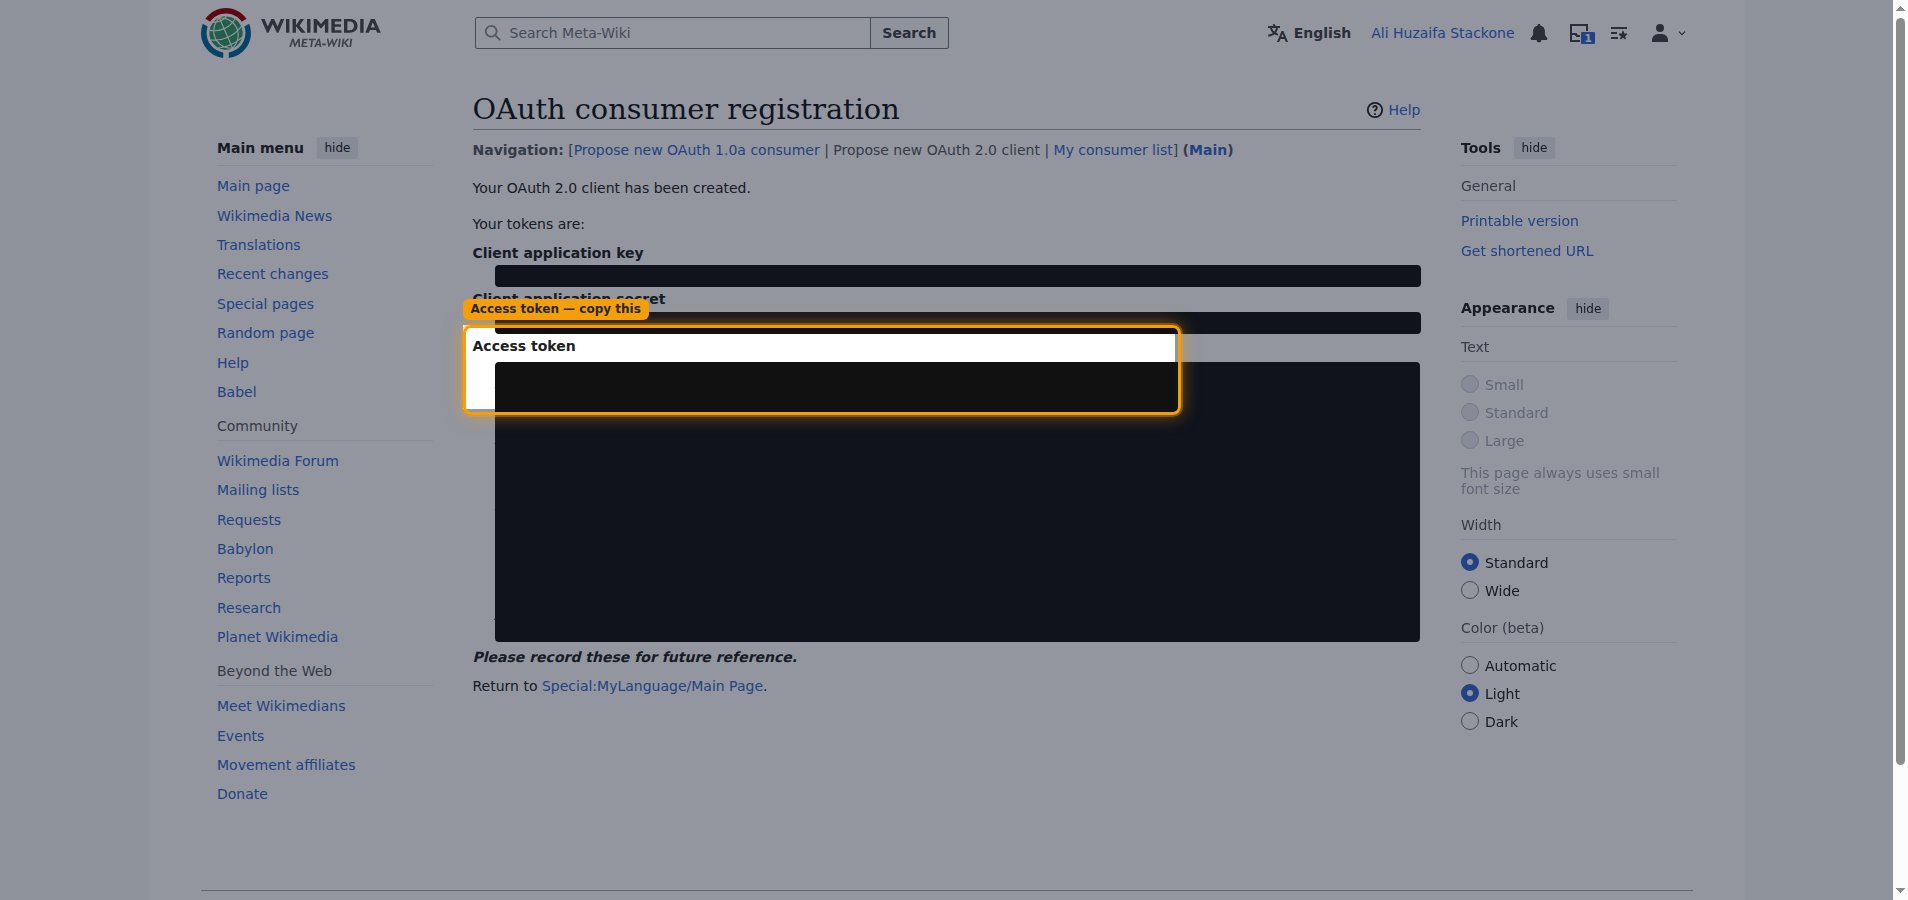Open My consumer list link
The image size is (1908, 900).
pos(1113,150)
